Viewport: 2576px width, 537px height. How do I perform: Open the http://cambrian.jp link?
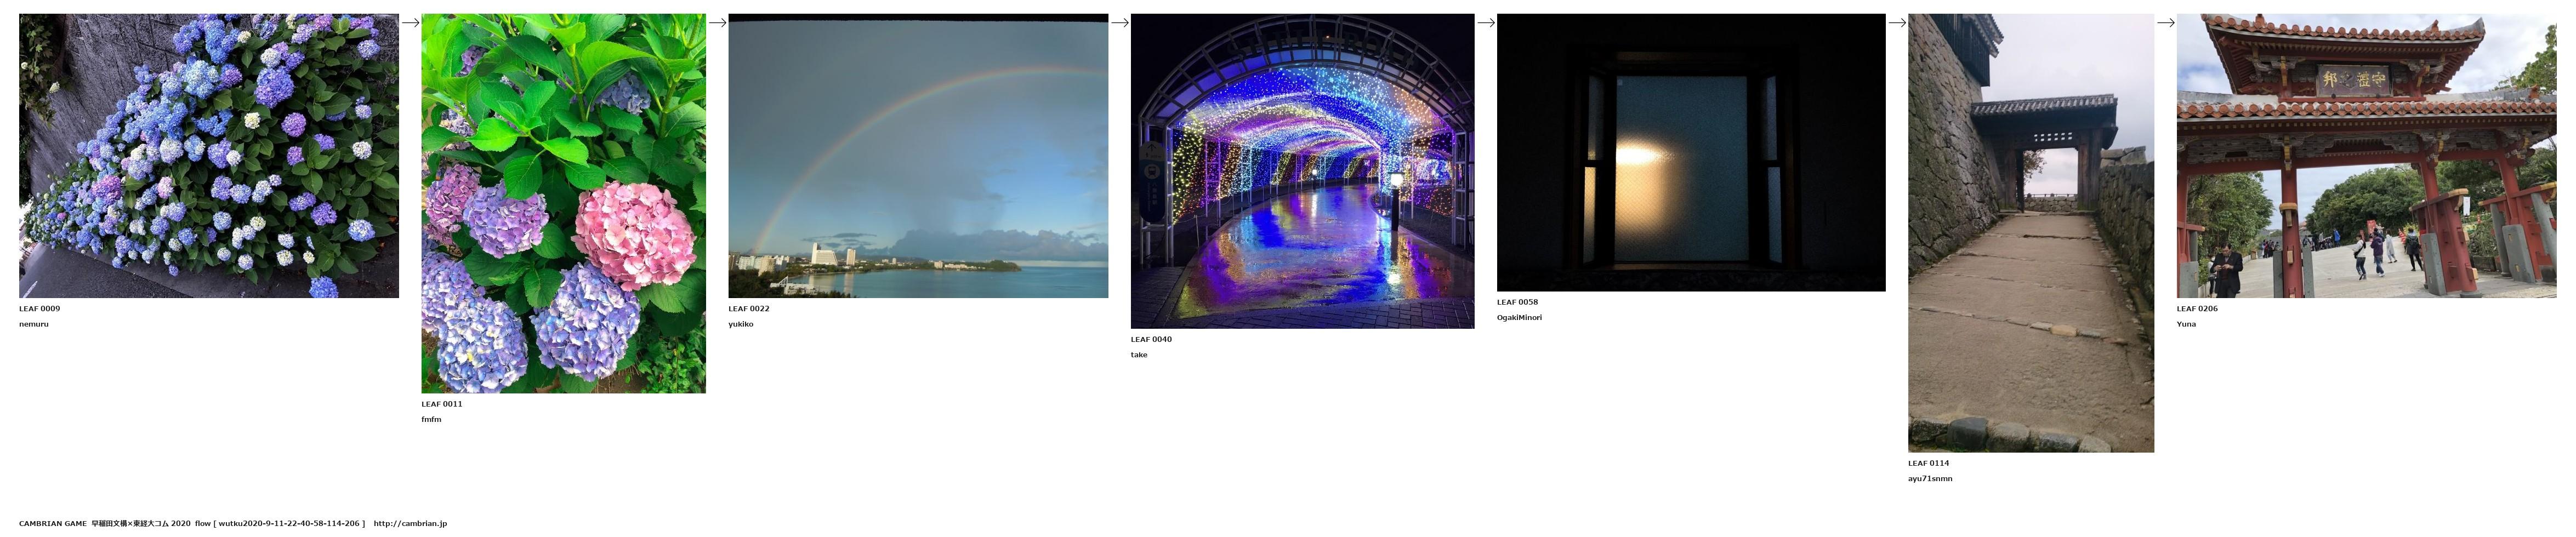[410, 524]
